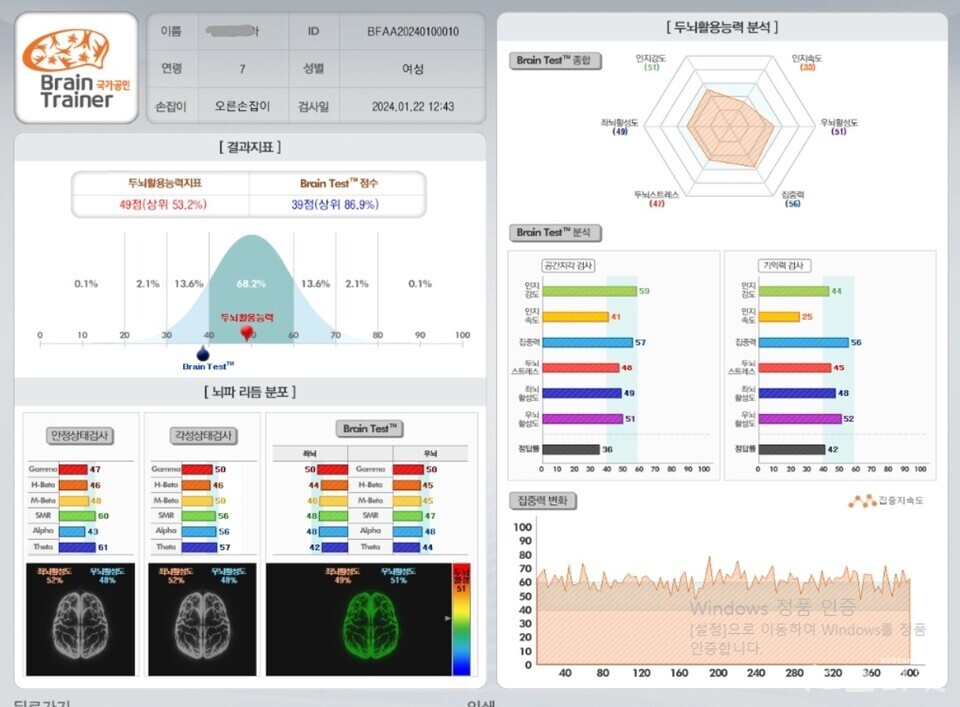Open Brain Test in the 뇌파 리듬 분포 panel
Viewport: 960px width, 707px height.
[x=369, y=428]
